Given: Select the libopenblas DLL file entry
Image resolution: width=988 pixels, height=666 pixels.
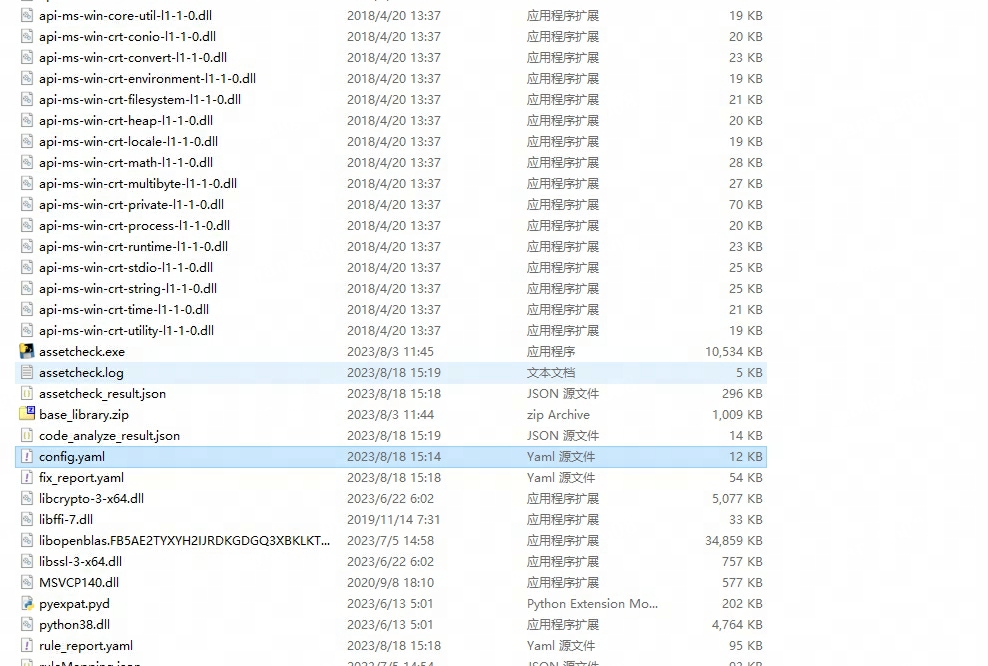Looking at the screenshot, I should click(x=184, y=540).
